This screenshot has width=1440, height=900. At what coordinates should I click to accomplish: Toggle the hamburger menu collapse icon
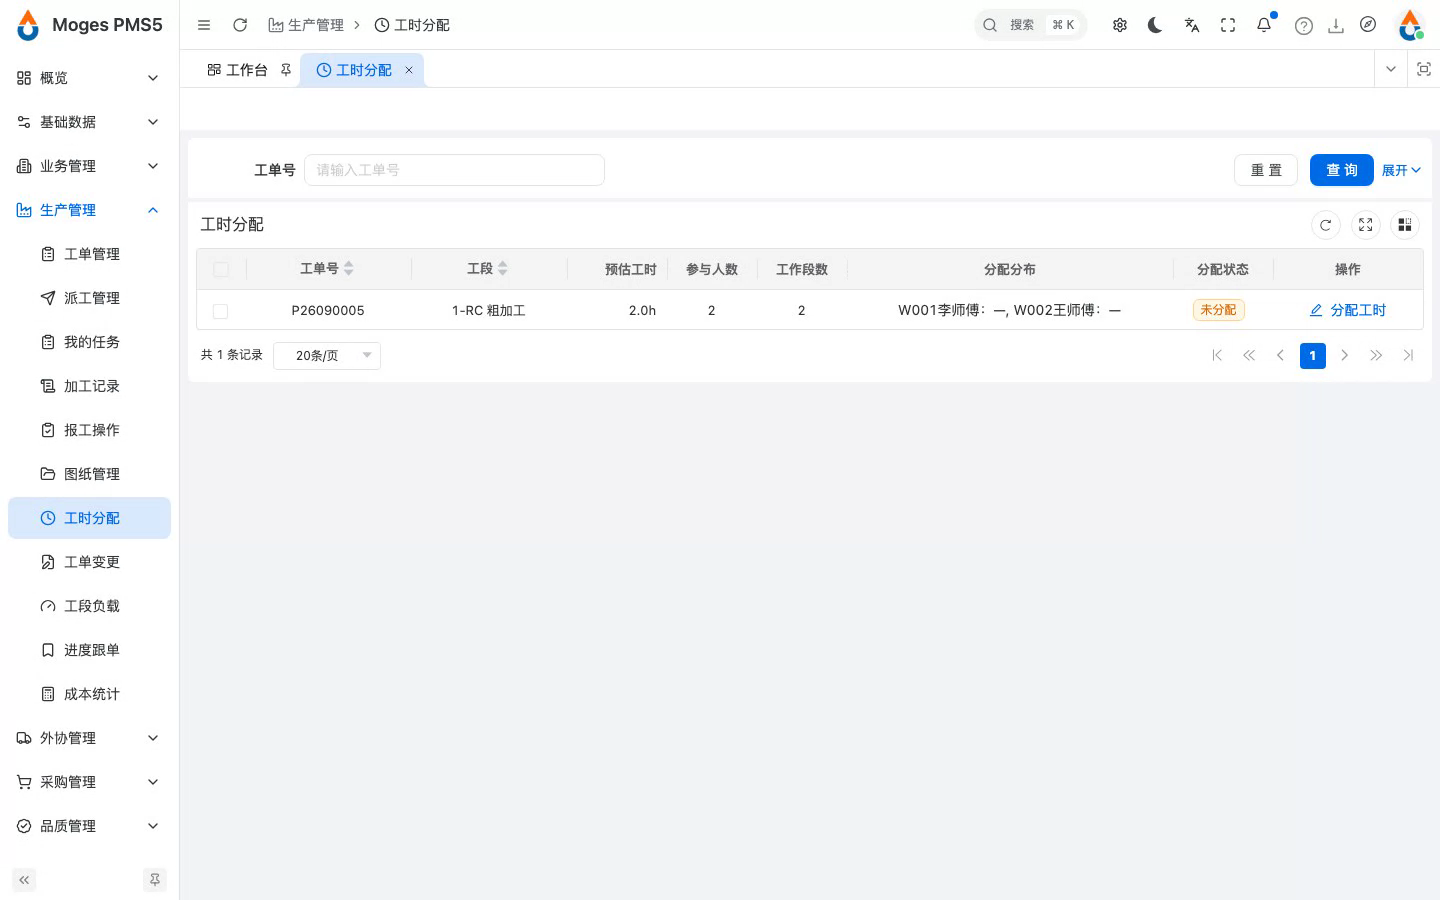[204, 25]
